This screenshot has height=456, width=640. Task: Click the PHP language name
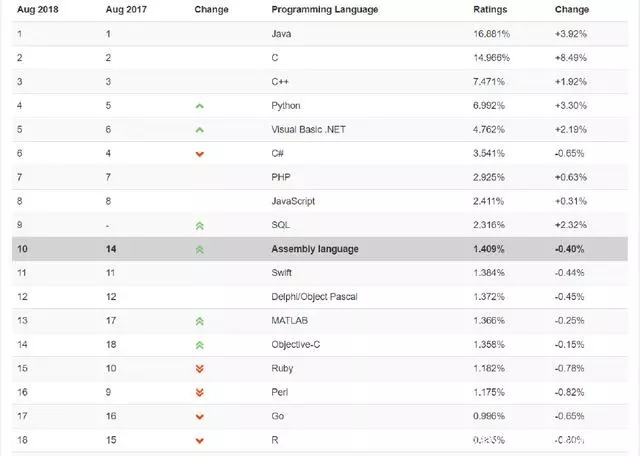[281, 177]
